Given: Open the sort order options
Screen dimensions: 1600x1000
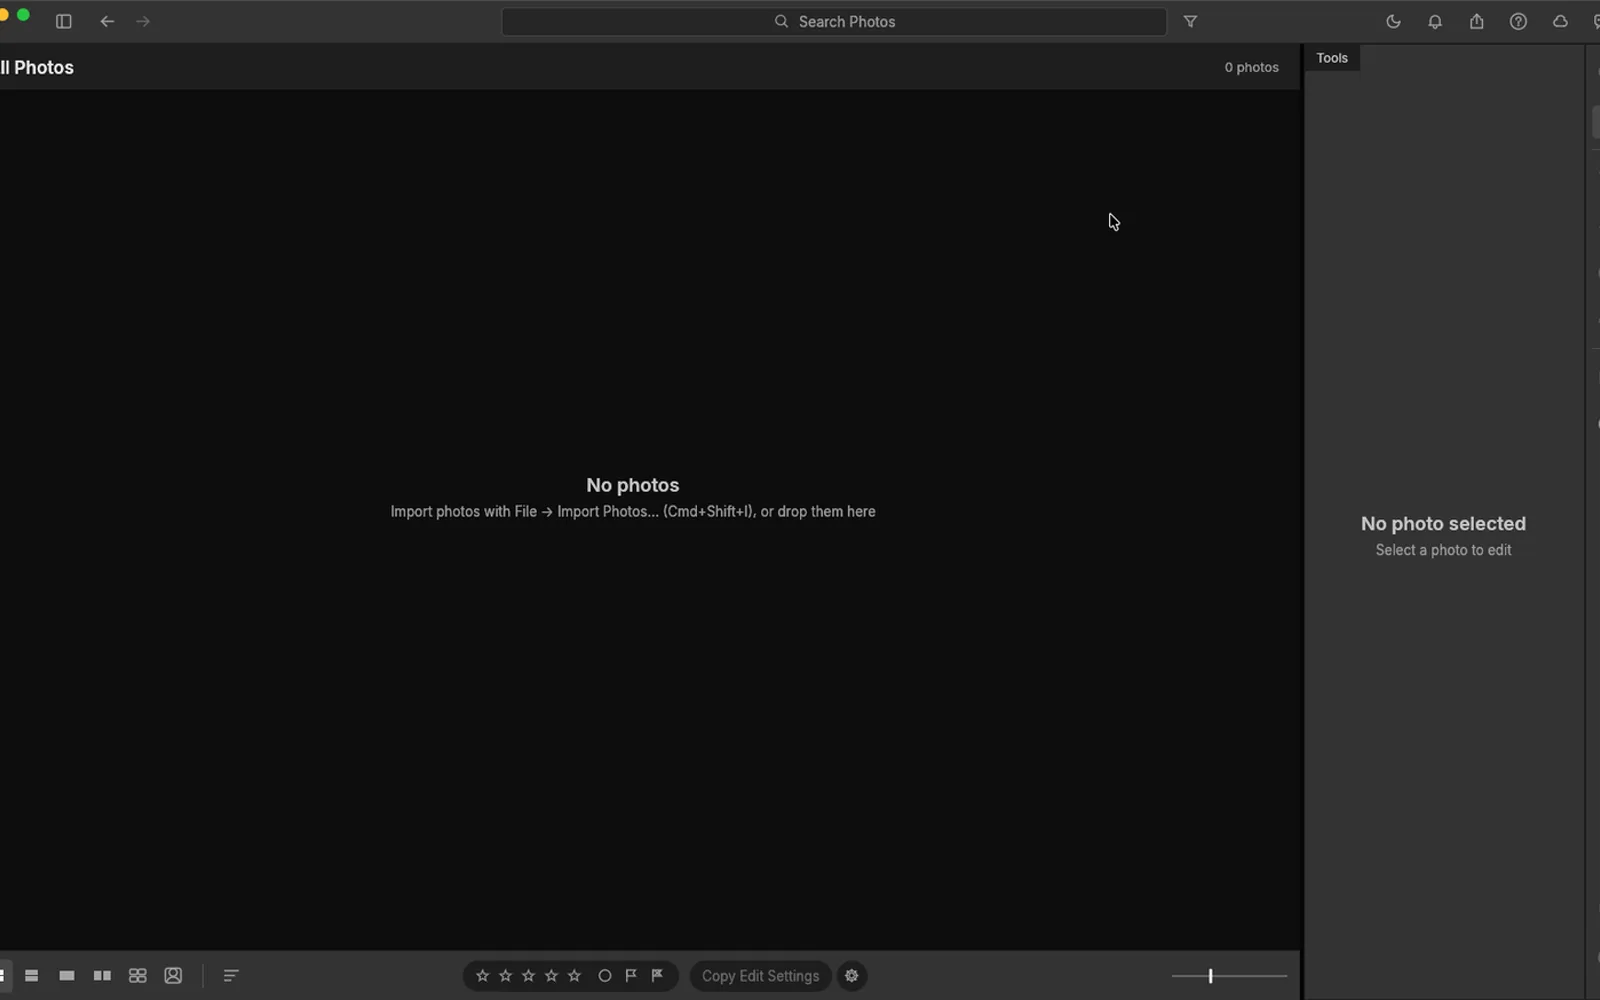Looking at the screenshot, I should click(x=231, y=976).
